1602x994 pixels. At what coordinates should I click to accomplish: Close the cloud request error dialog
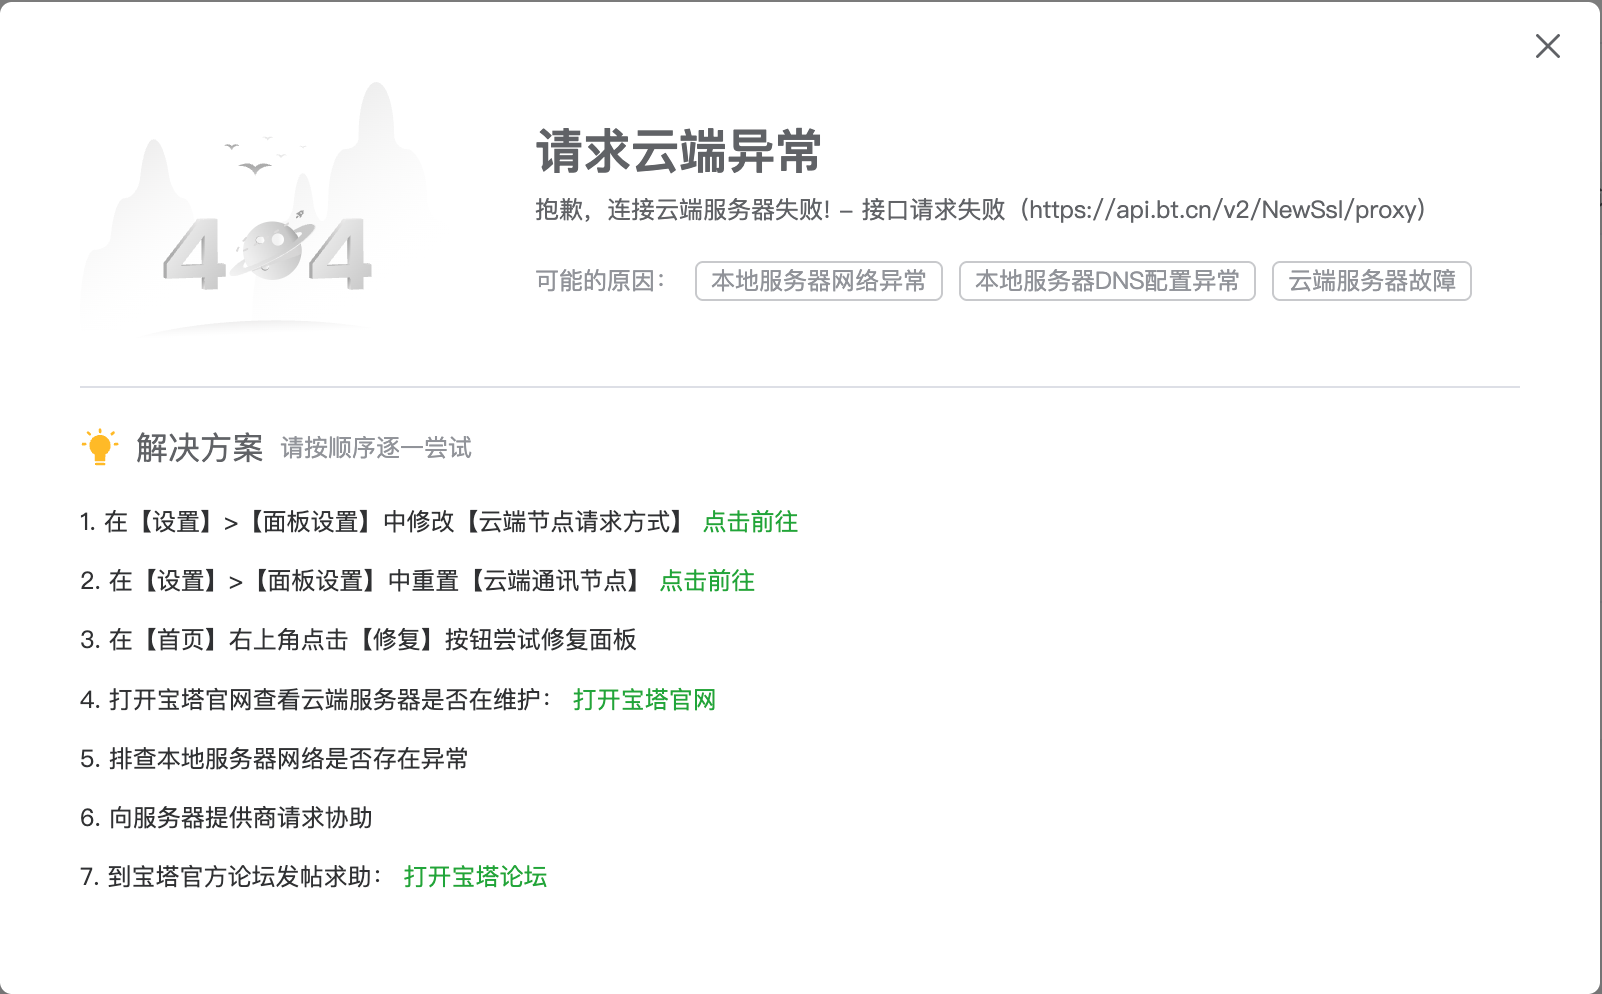click(x=1547, y=46)
